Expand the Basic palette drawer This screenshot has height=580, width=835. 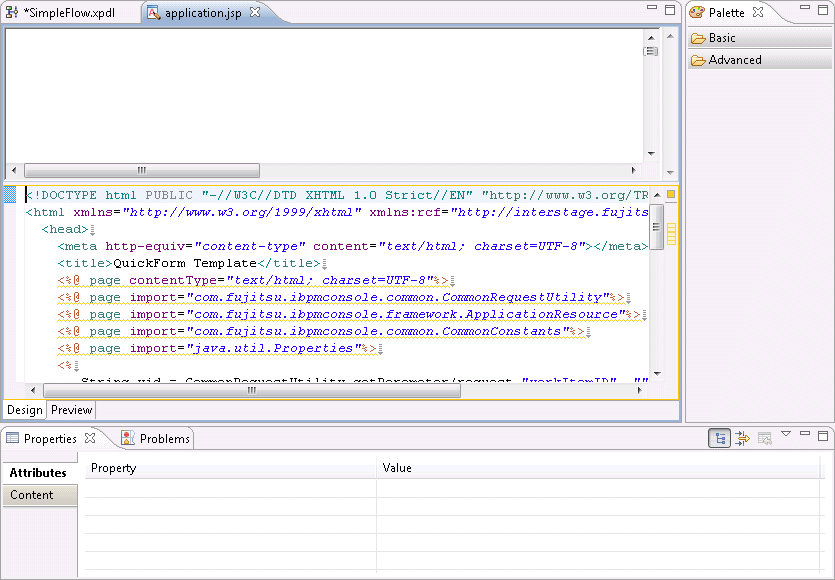tap(759, 38)
